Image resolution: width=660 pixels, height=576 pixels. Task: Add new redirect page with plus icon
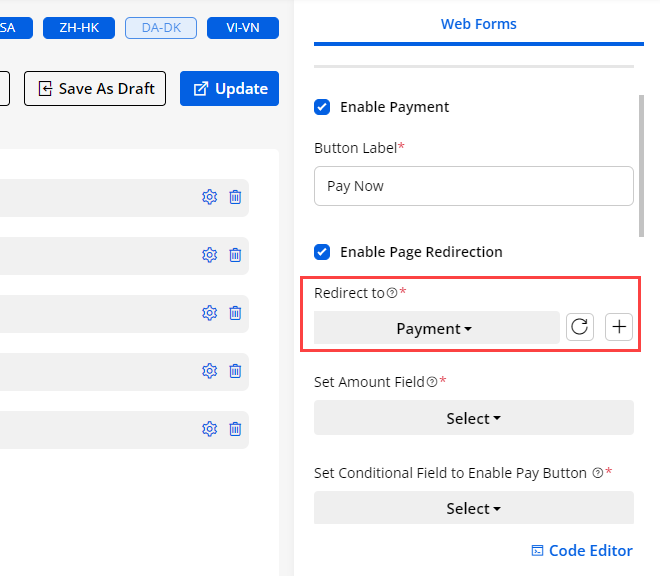pyautogui.click(x=619, y=327)
